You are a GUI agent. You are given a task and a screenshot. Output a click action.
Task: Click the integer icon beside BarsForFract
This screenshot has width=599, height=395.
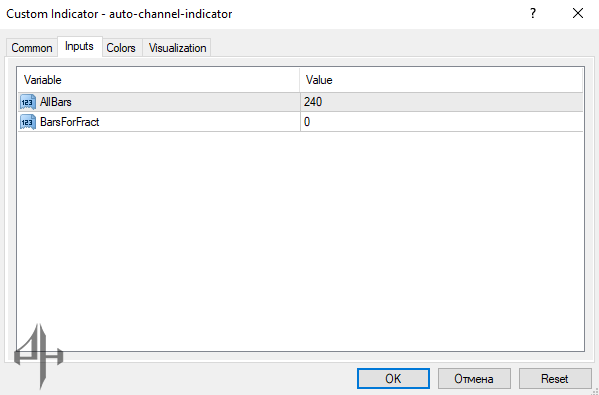coord(28,122)
